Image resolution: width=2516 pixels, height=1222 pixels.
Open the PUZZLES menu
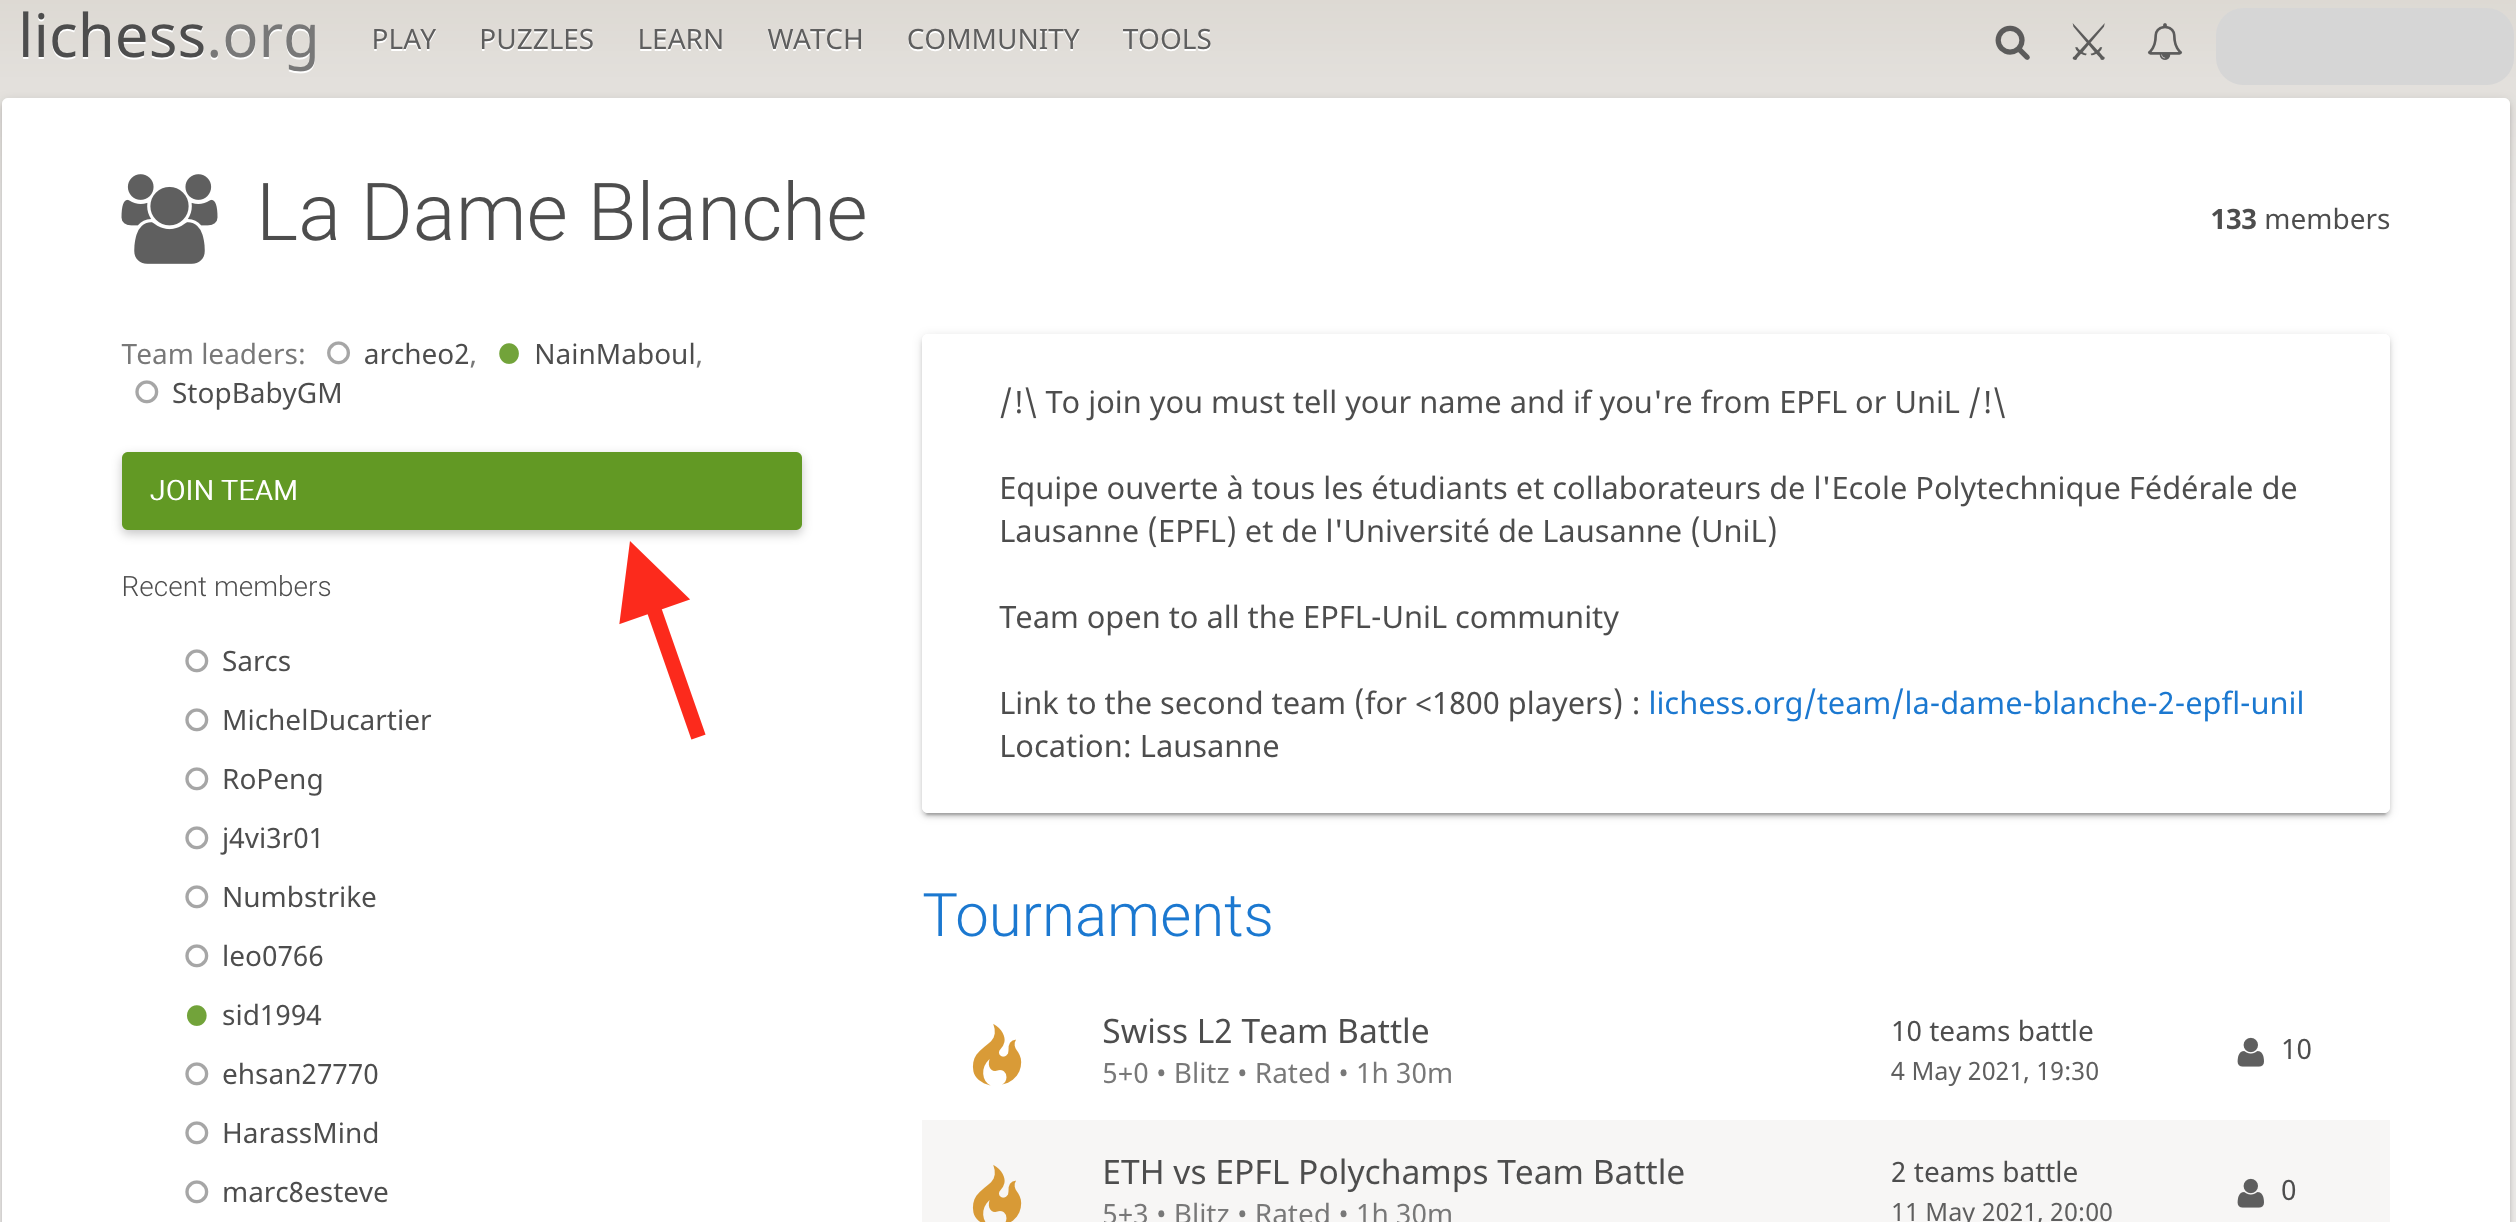tap(536, 39)
